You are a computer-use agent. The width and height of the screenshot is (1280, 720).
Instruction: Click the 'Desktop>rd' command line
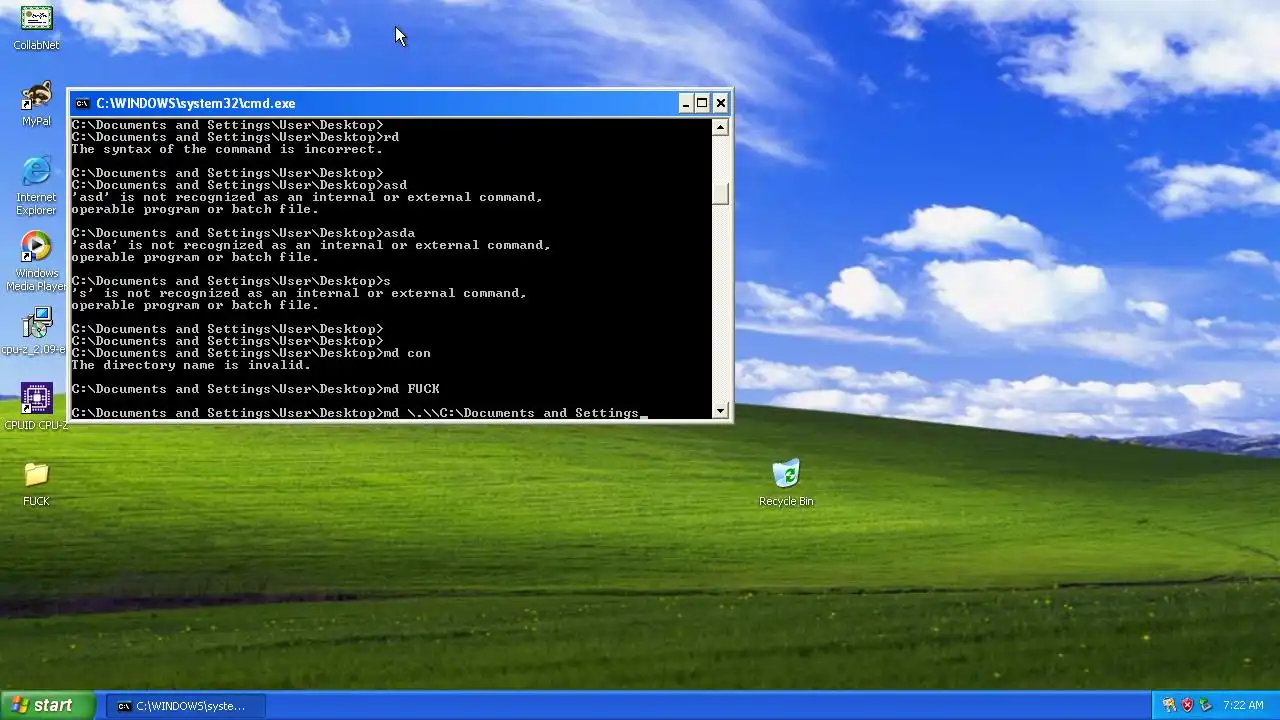click(x=235, y=137)
